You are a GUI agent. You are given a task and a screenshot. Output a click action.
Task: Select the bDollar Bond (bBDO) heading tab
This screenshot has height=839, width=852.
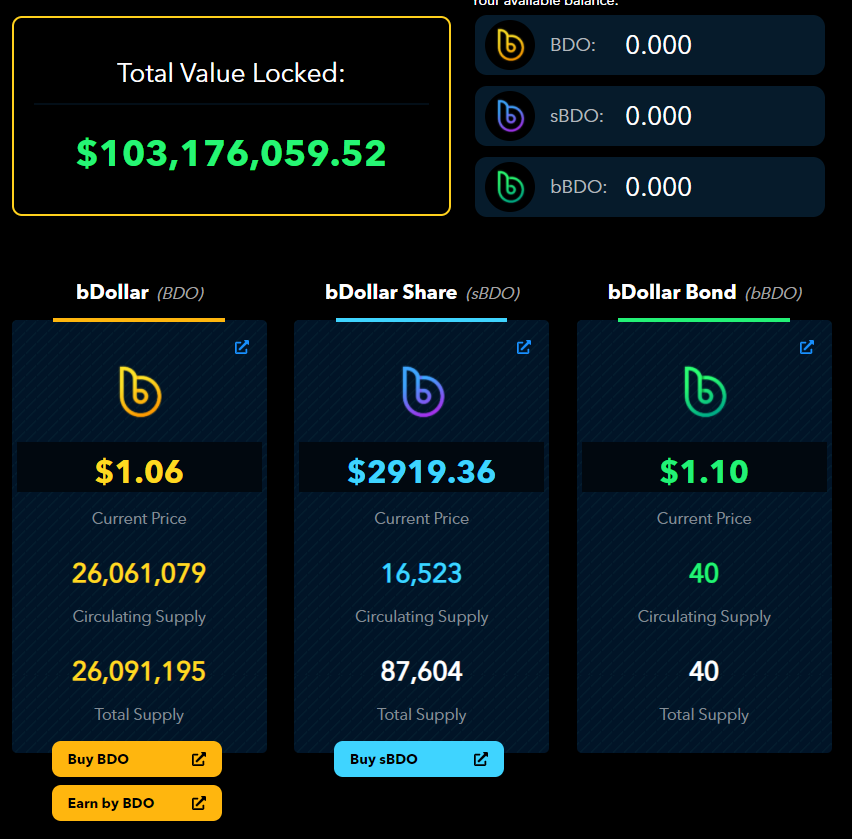pos(705,293)
